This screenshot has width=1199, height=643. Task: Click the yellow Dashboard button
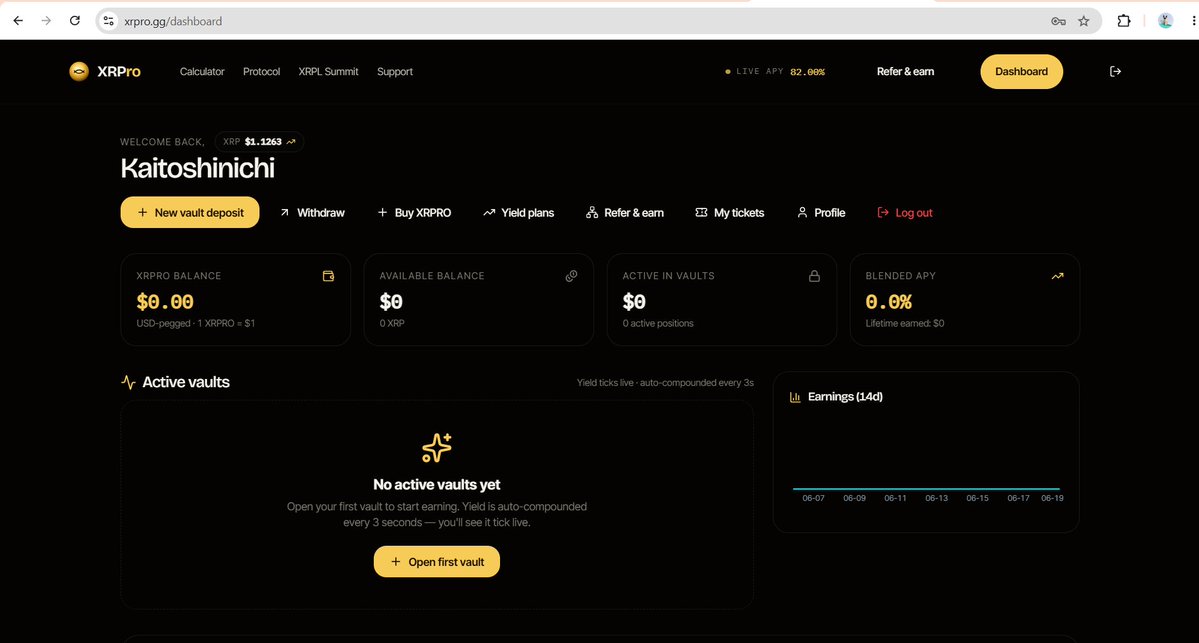point(1022,71)
